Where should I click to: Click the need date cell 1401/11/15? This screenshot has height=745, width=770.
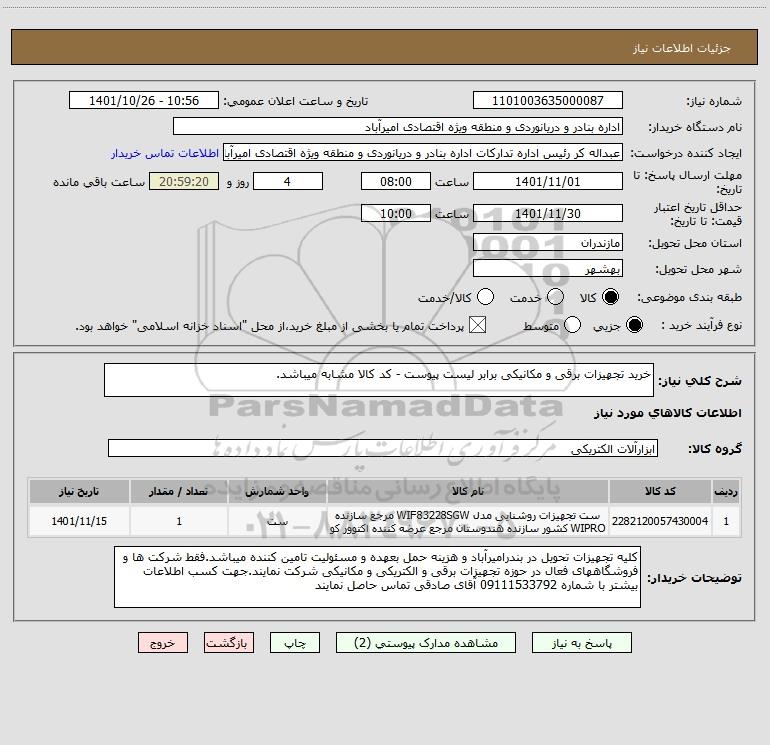pyautogui.click(x=79, y=521)
